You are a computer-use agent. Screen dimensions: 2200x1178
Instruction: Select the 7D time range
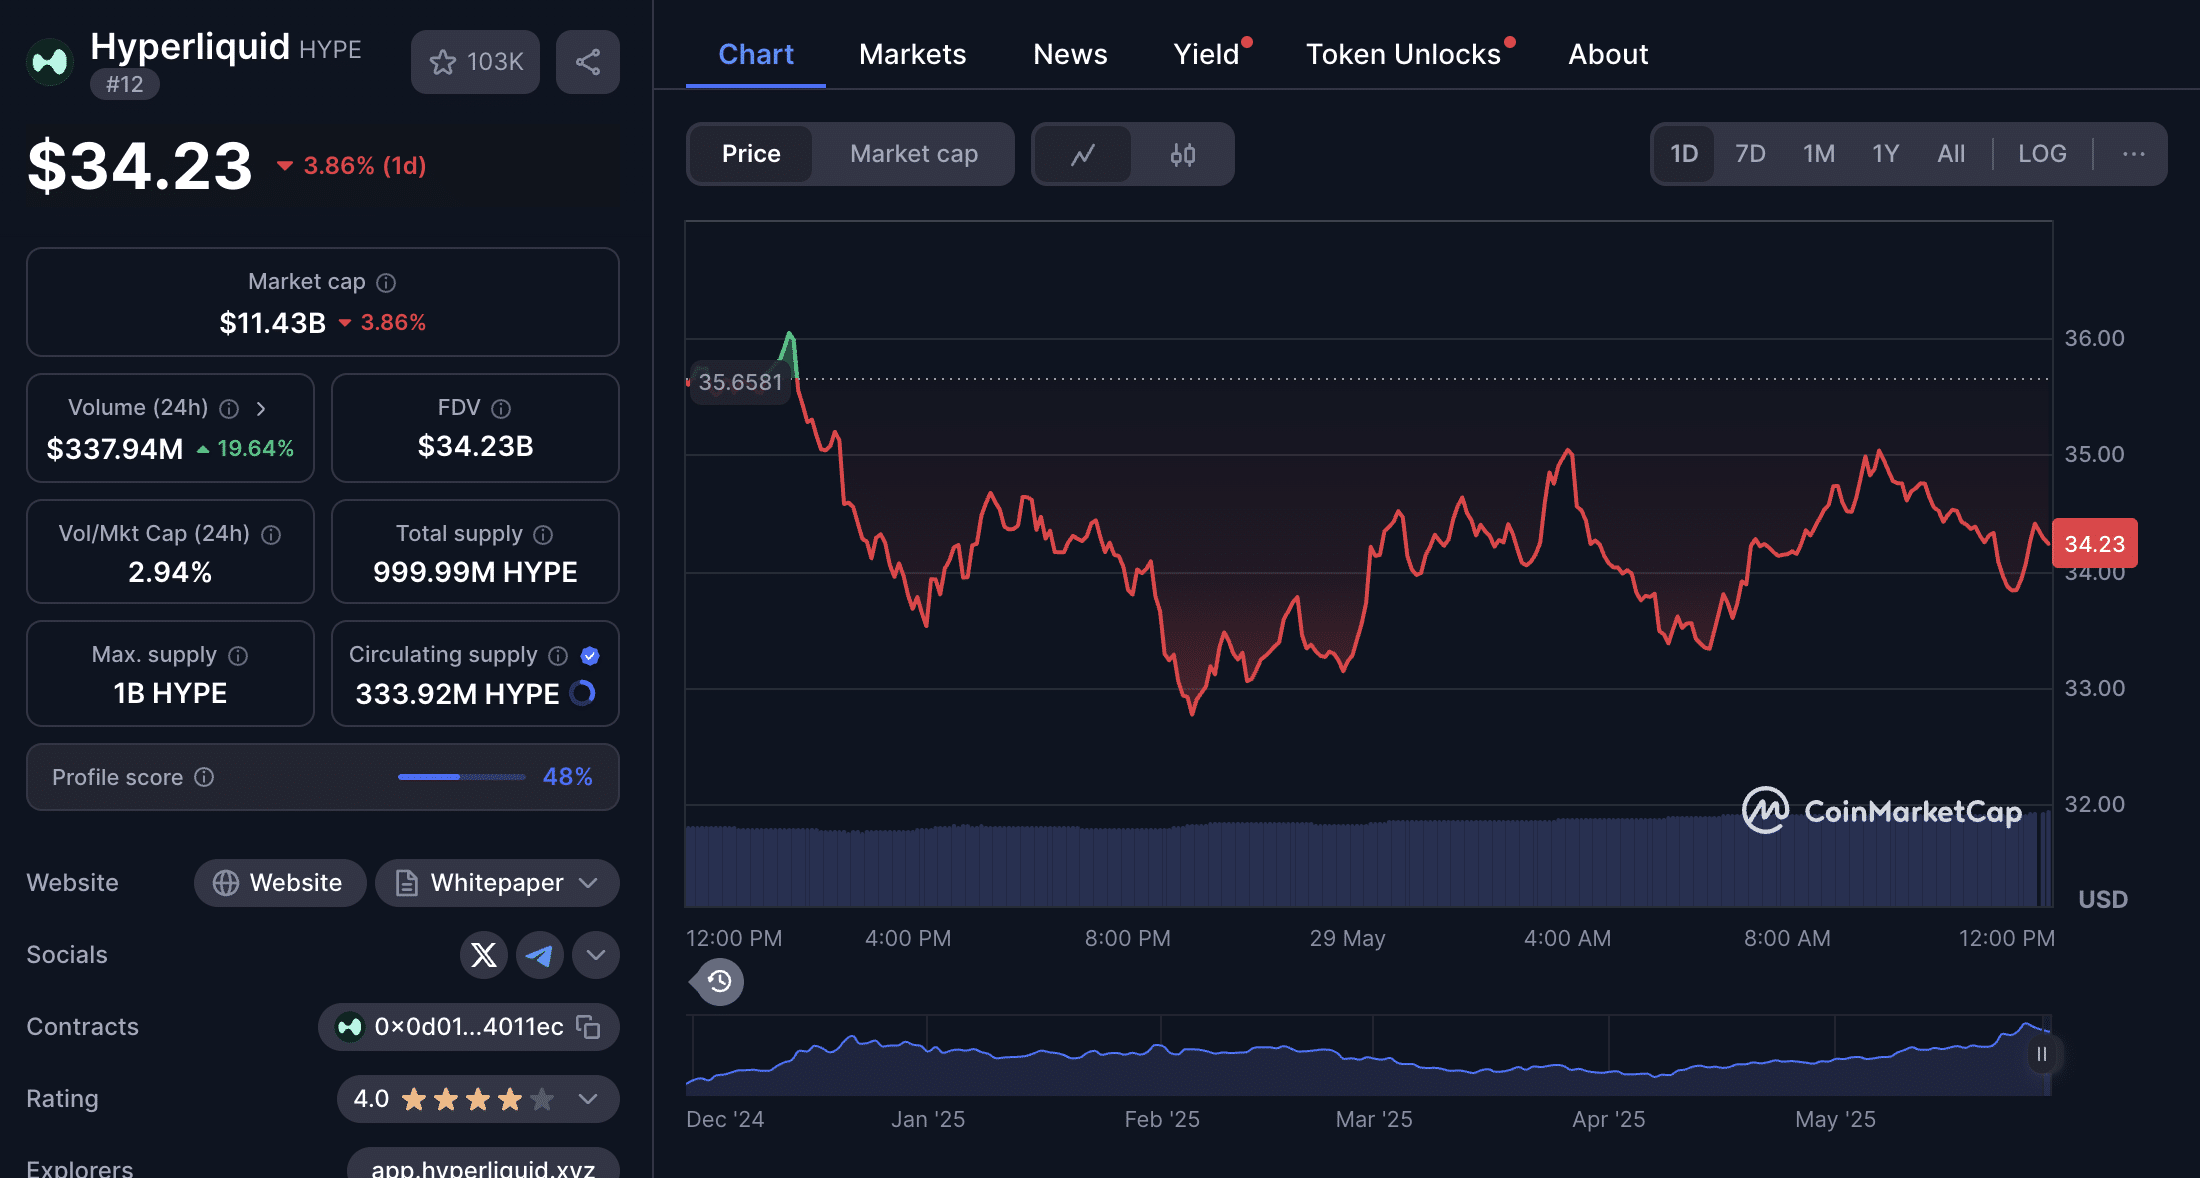point(1750,154)
